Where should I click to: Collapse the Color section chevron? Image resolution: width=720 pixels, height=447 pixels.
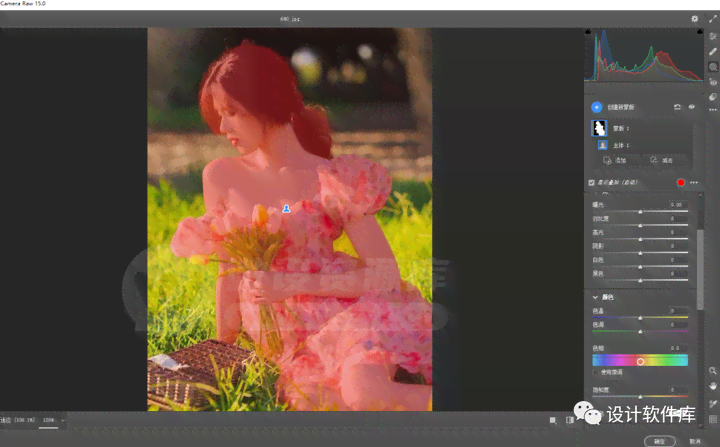(x=595, y=297)
